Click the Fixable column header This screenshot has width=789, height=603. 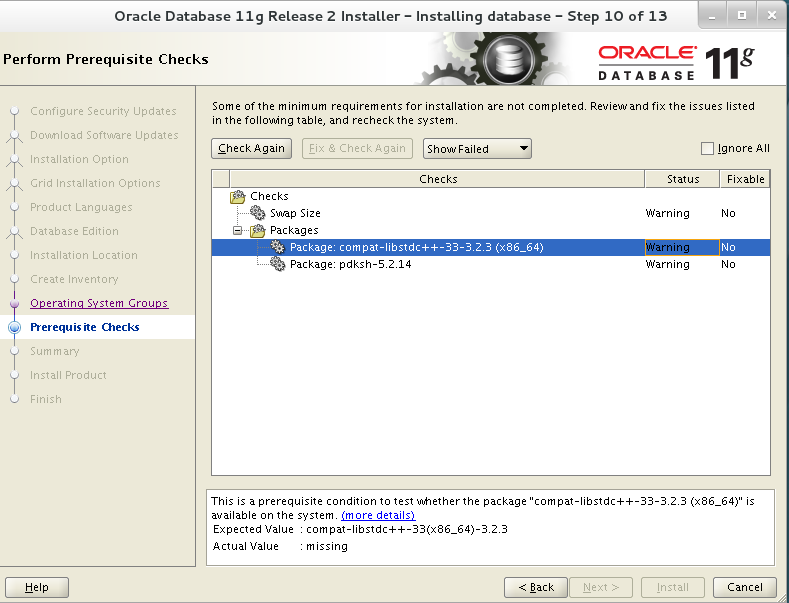pyautogui.click(x=745, y=179)
